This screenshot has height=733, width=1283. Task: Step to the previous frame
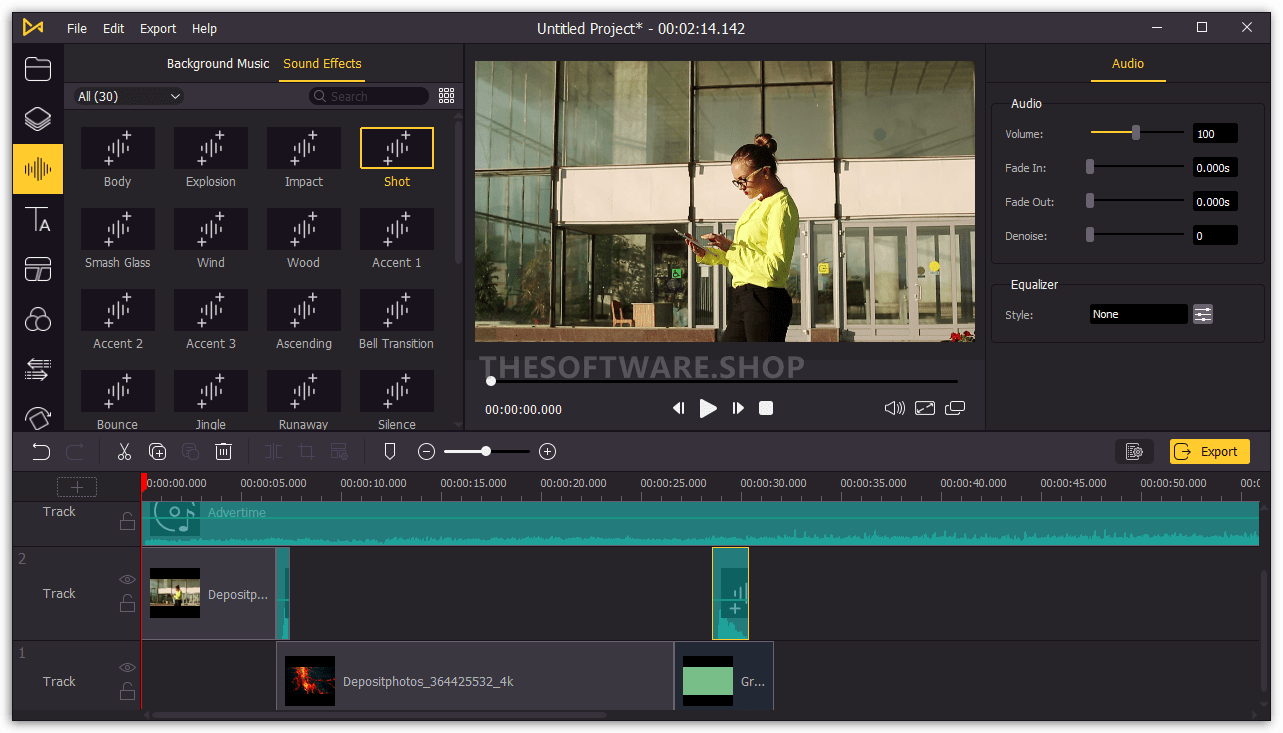(679, 408)
